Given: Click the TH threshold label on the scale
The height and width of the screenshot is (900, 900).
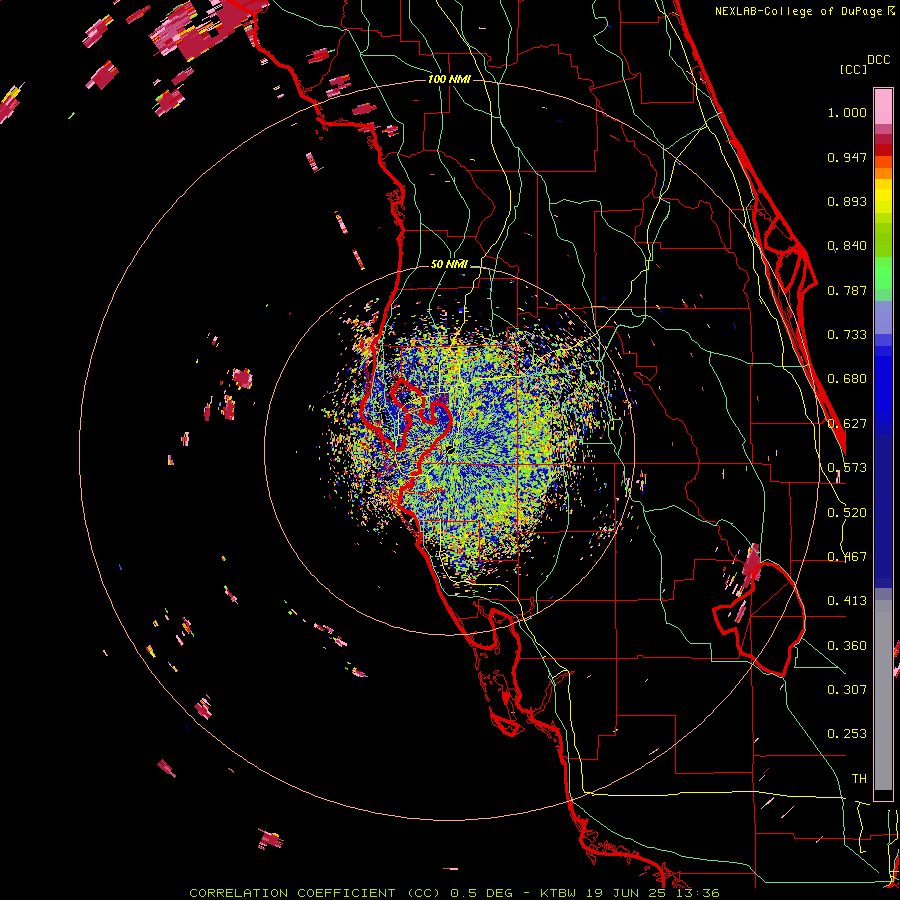Looking at the screenshot, I should [x=859, y=779].
